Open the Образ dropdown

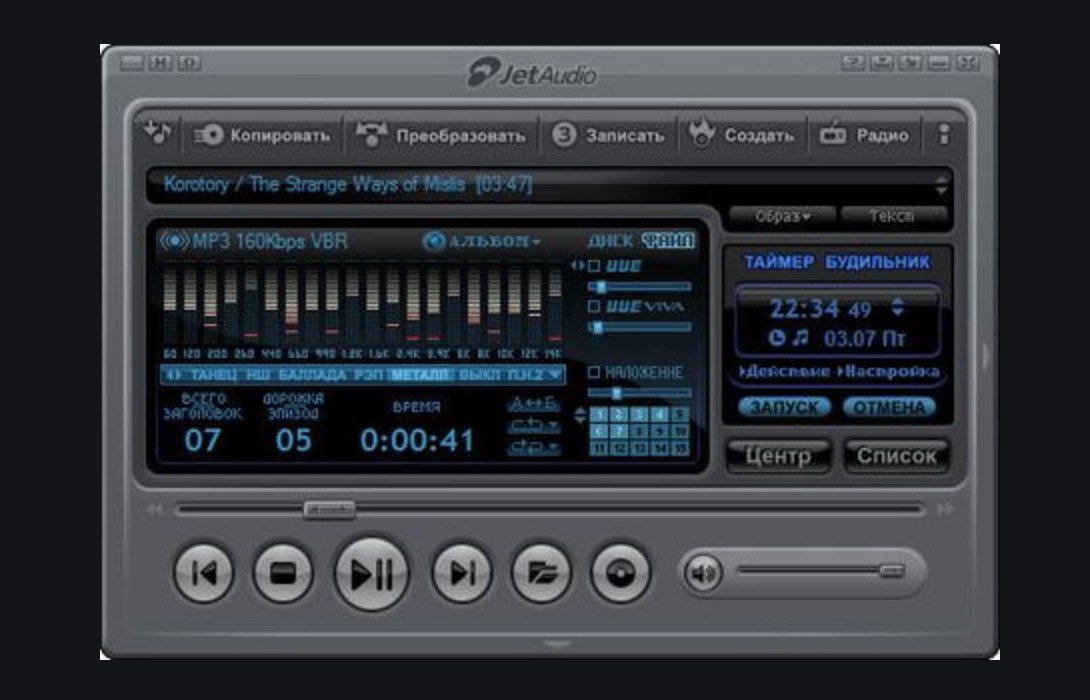coord(782,216)
